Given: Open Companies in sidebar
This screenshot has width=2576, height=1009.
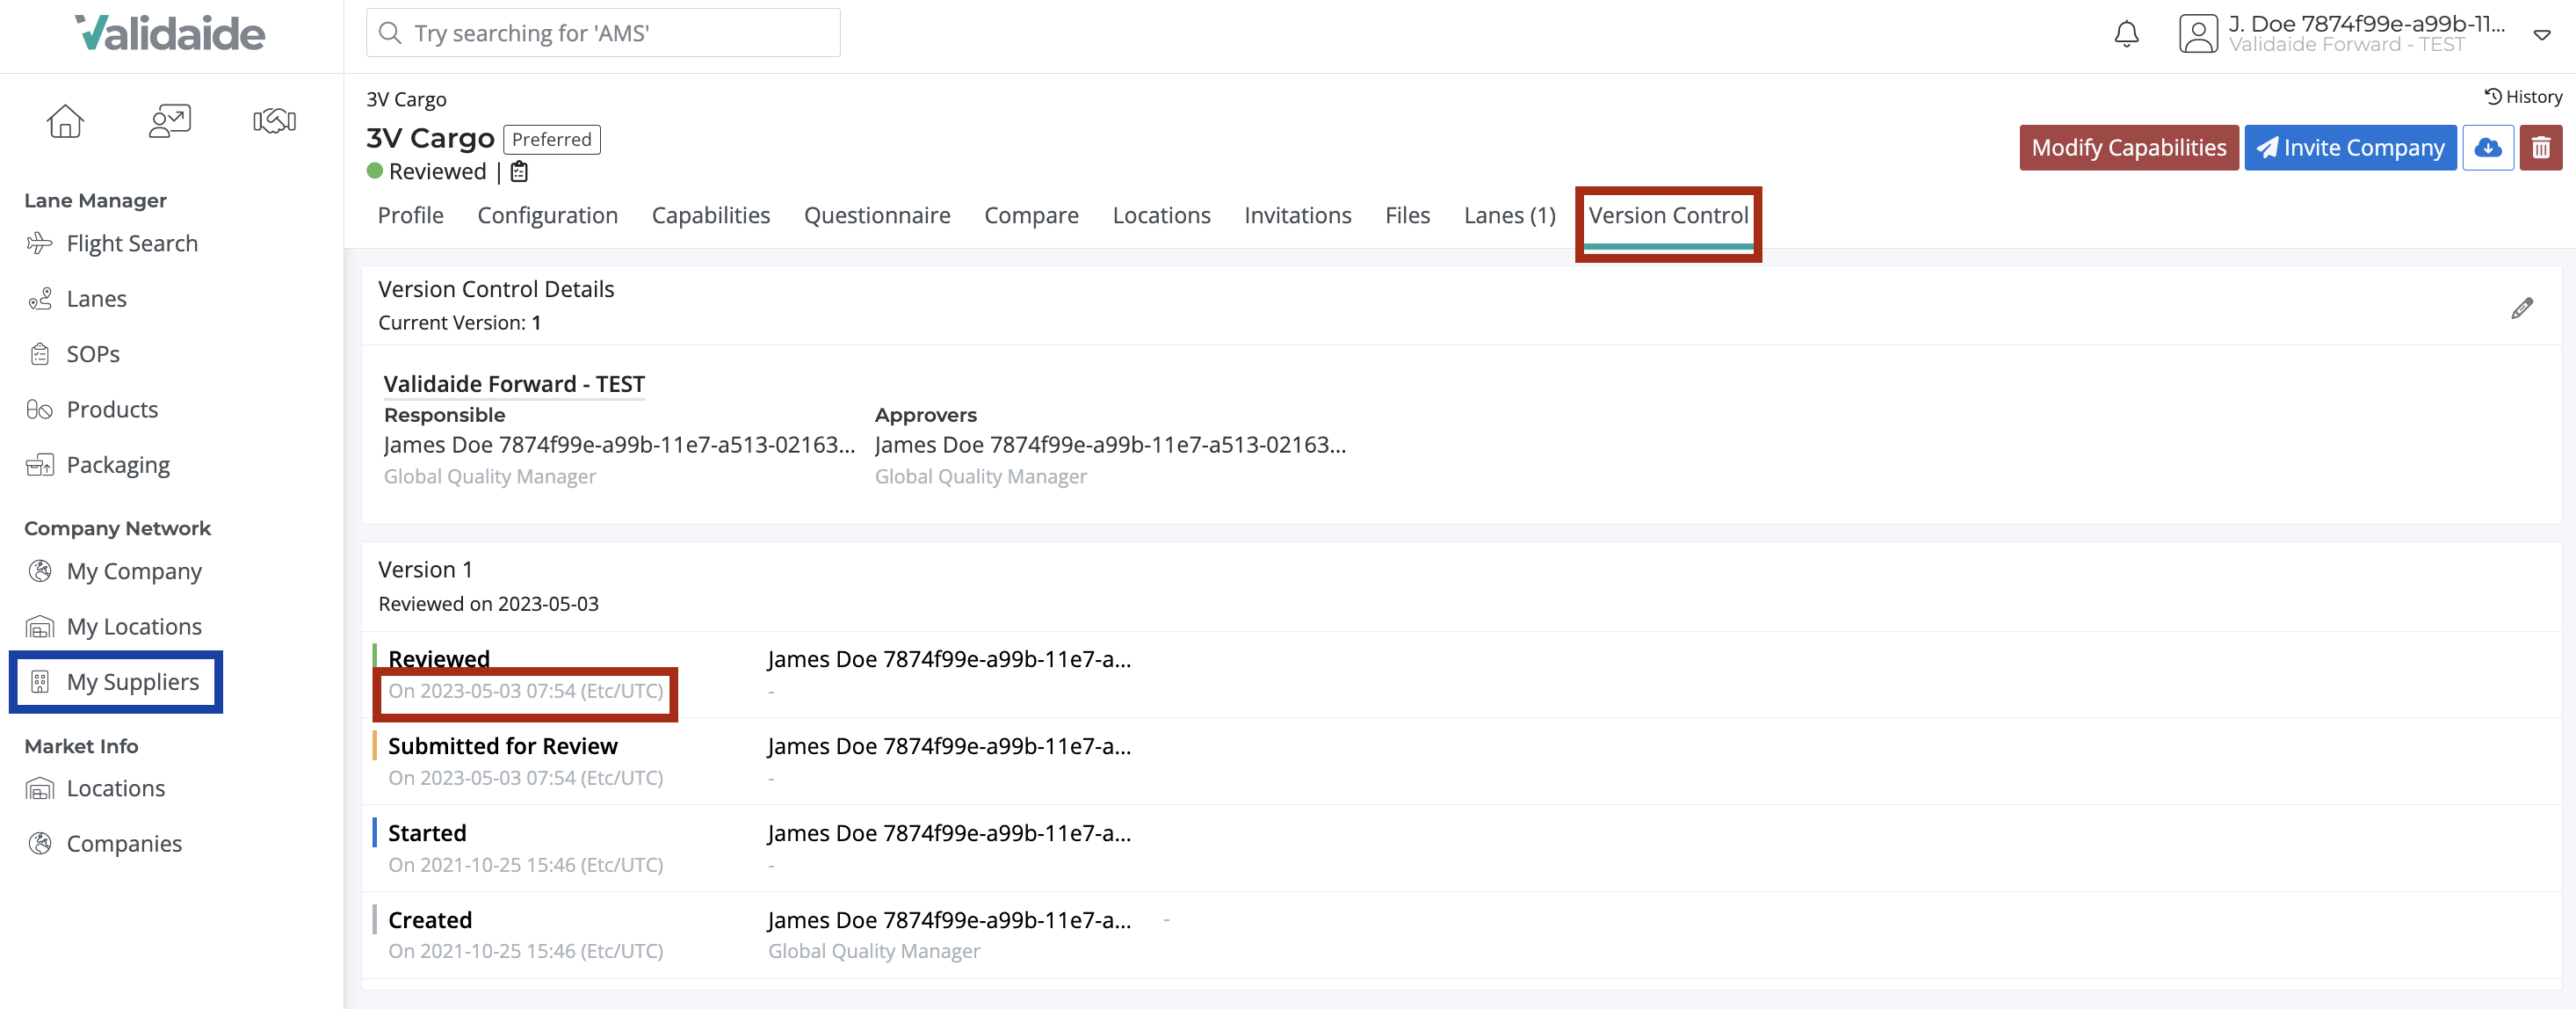Looking at the screenshot, I should coord(124,843).
